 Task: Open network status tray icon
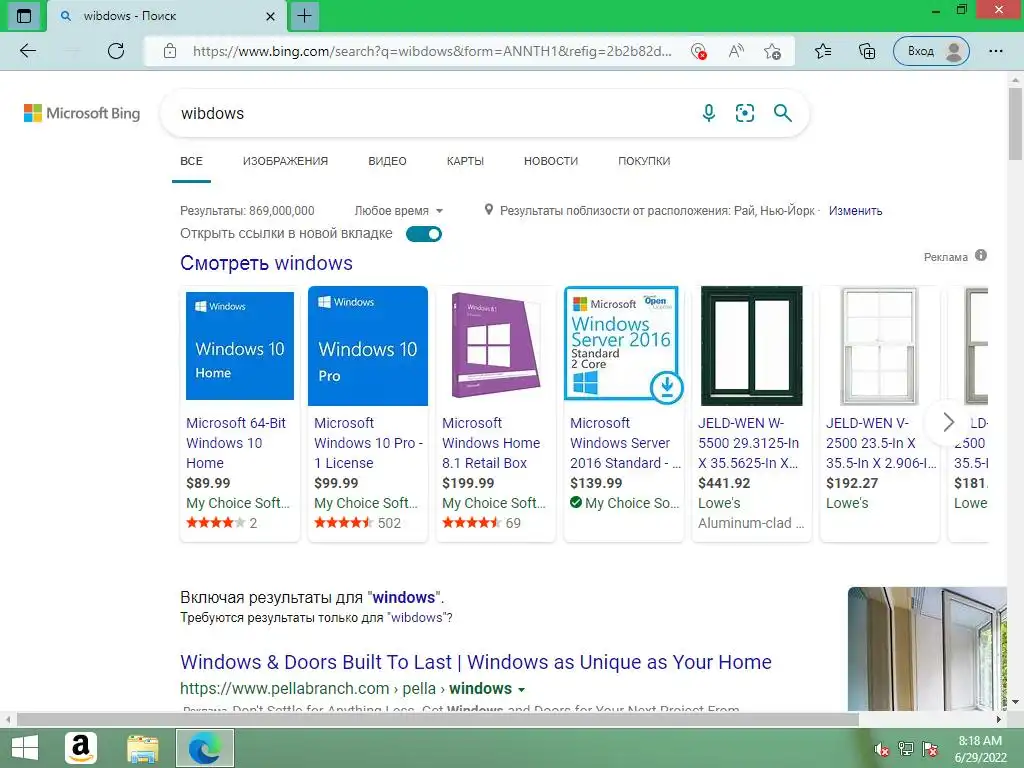906,749
